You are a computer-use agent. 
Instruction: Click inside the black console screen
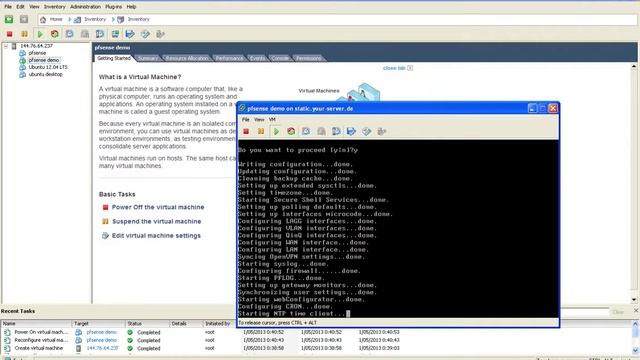398,229
